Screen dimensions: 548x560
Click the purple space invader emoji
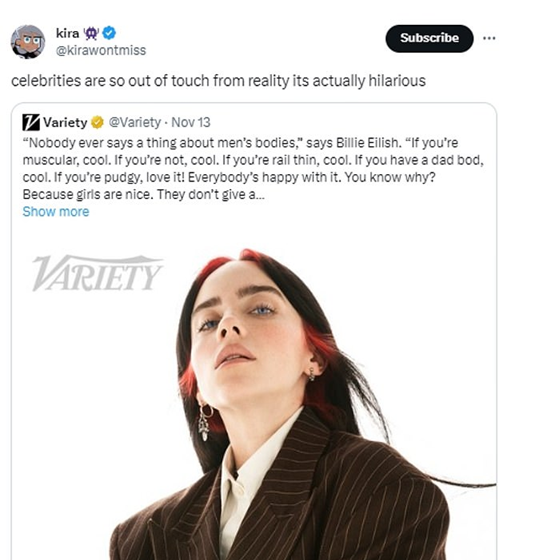coord(91,33)
